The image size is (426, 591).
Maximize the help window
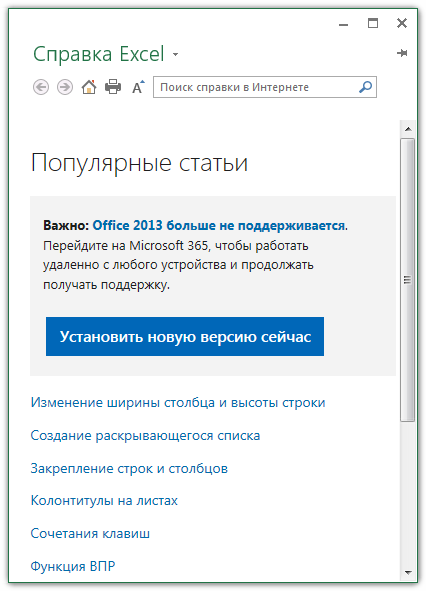(373, 23)
